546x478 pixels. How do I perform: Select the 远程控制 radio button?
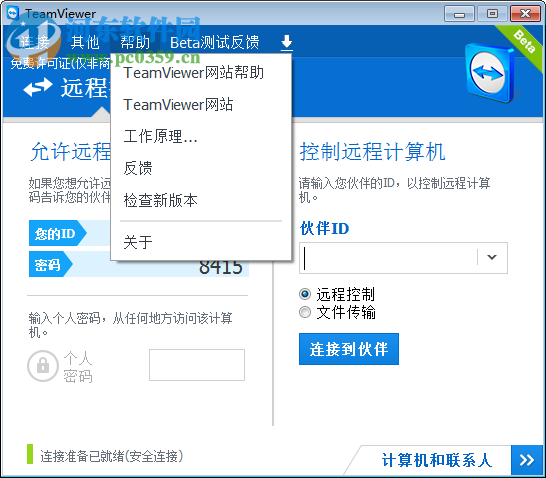tap(305, 294)
